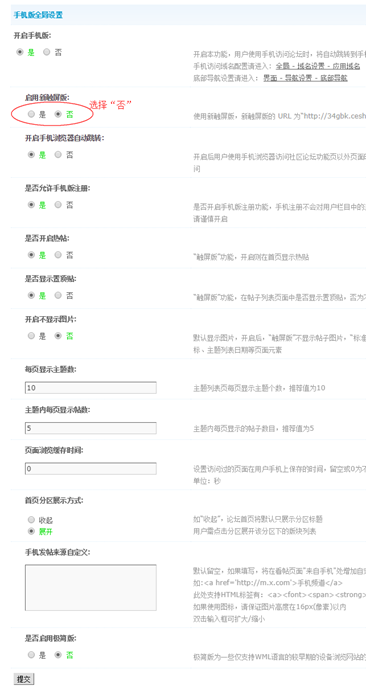Choose 是 for 是否启用极简版
The image size is (367, 695).
coord(31,654)
